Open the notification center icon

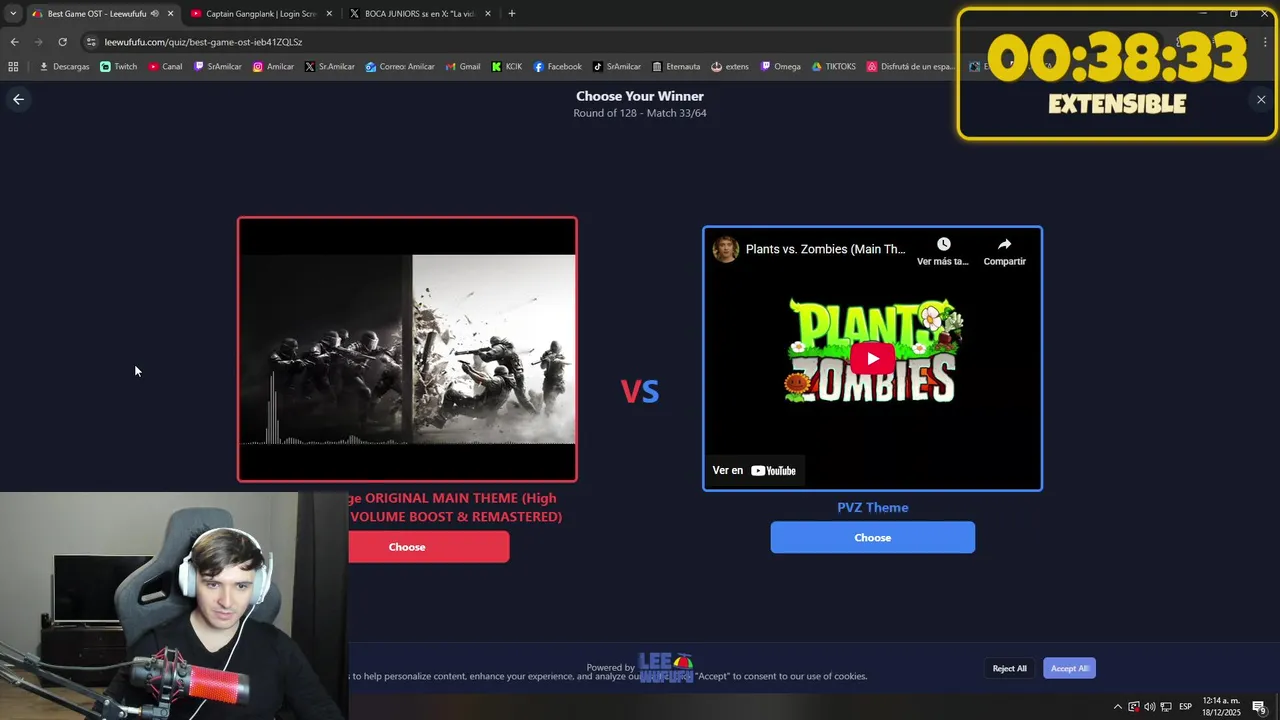coord(1259,707)
